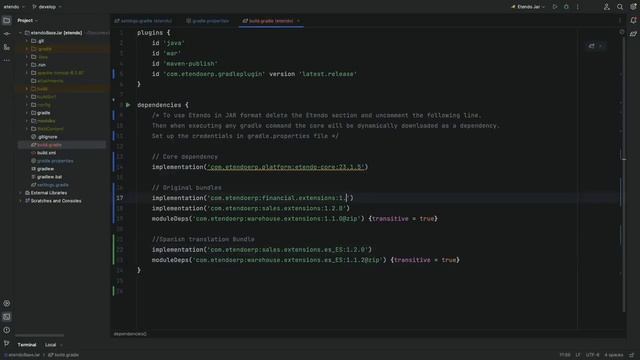This screenshot has width=640, height=360.
Task: Open Search Everywhere magnifier
Action: click(620, 7)
